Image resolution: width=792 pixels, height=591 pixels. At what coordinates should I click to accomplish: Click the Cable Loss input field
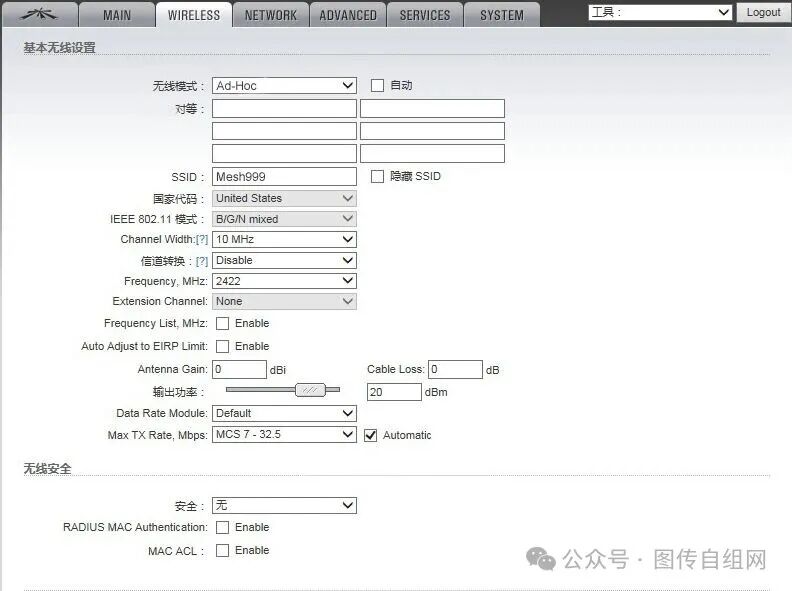click(456, 369)
